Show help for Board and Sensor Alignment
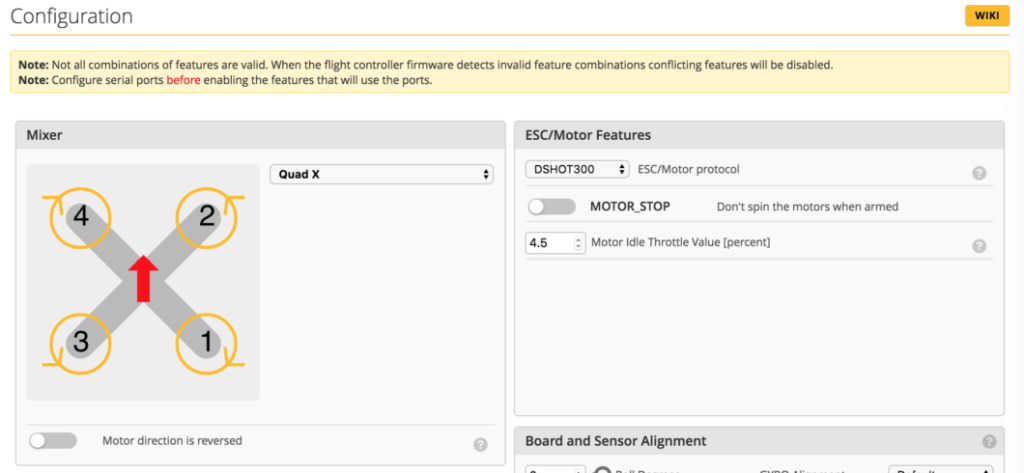Image resolution: width=1024 pixels, height=473 pixels. click(x=989, y=441)
